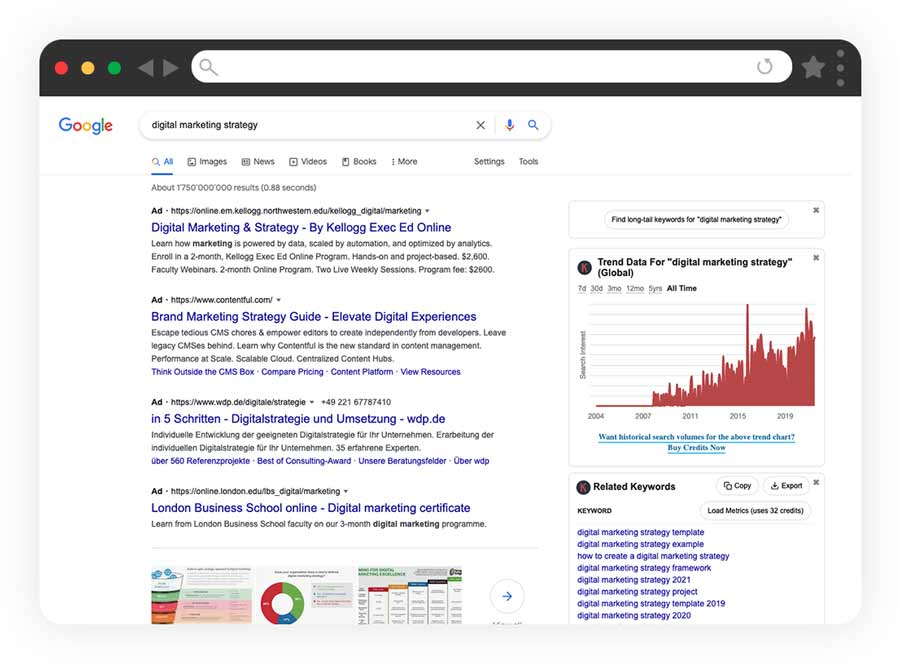Click Load Metrics (uses 32 credits) button
Viewport: 900px width, 663px height.
pos(755,511)
